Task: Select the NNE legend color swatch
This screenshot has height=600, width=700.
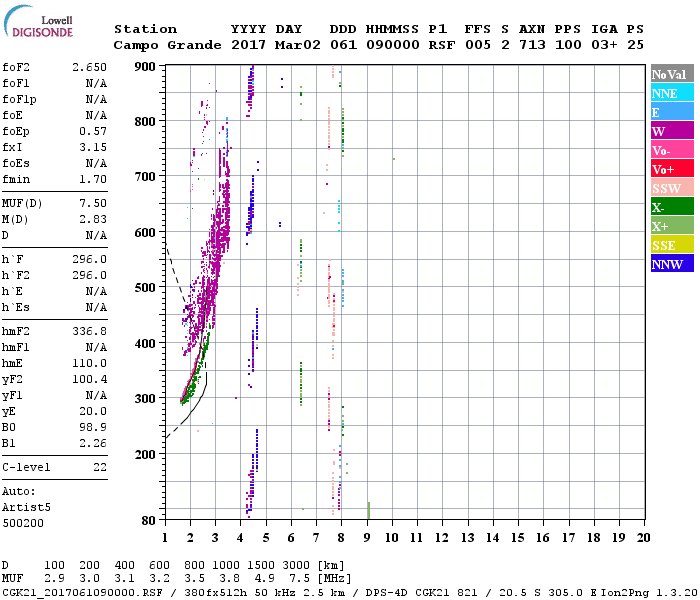Action: click(x=672, y=93)
